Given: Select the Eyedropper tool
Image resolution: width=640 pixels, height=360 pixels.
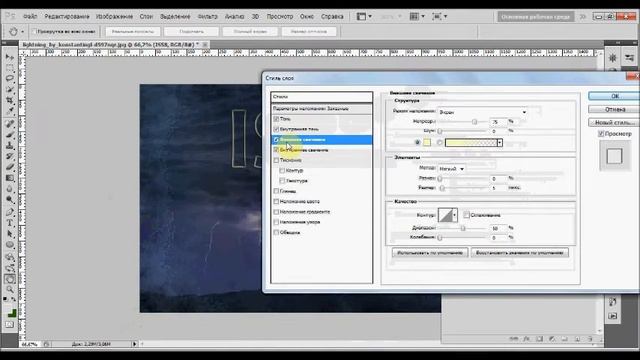Looking at the screenshot, I should pyautogui.click(x=10, y=111).
